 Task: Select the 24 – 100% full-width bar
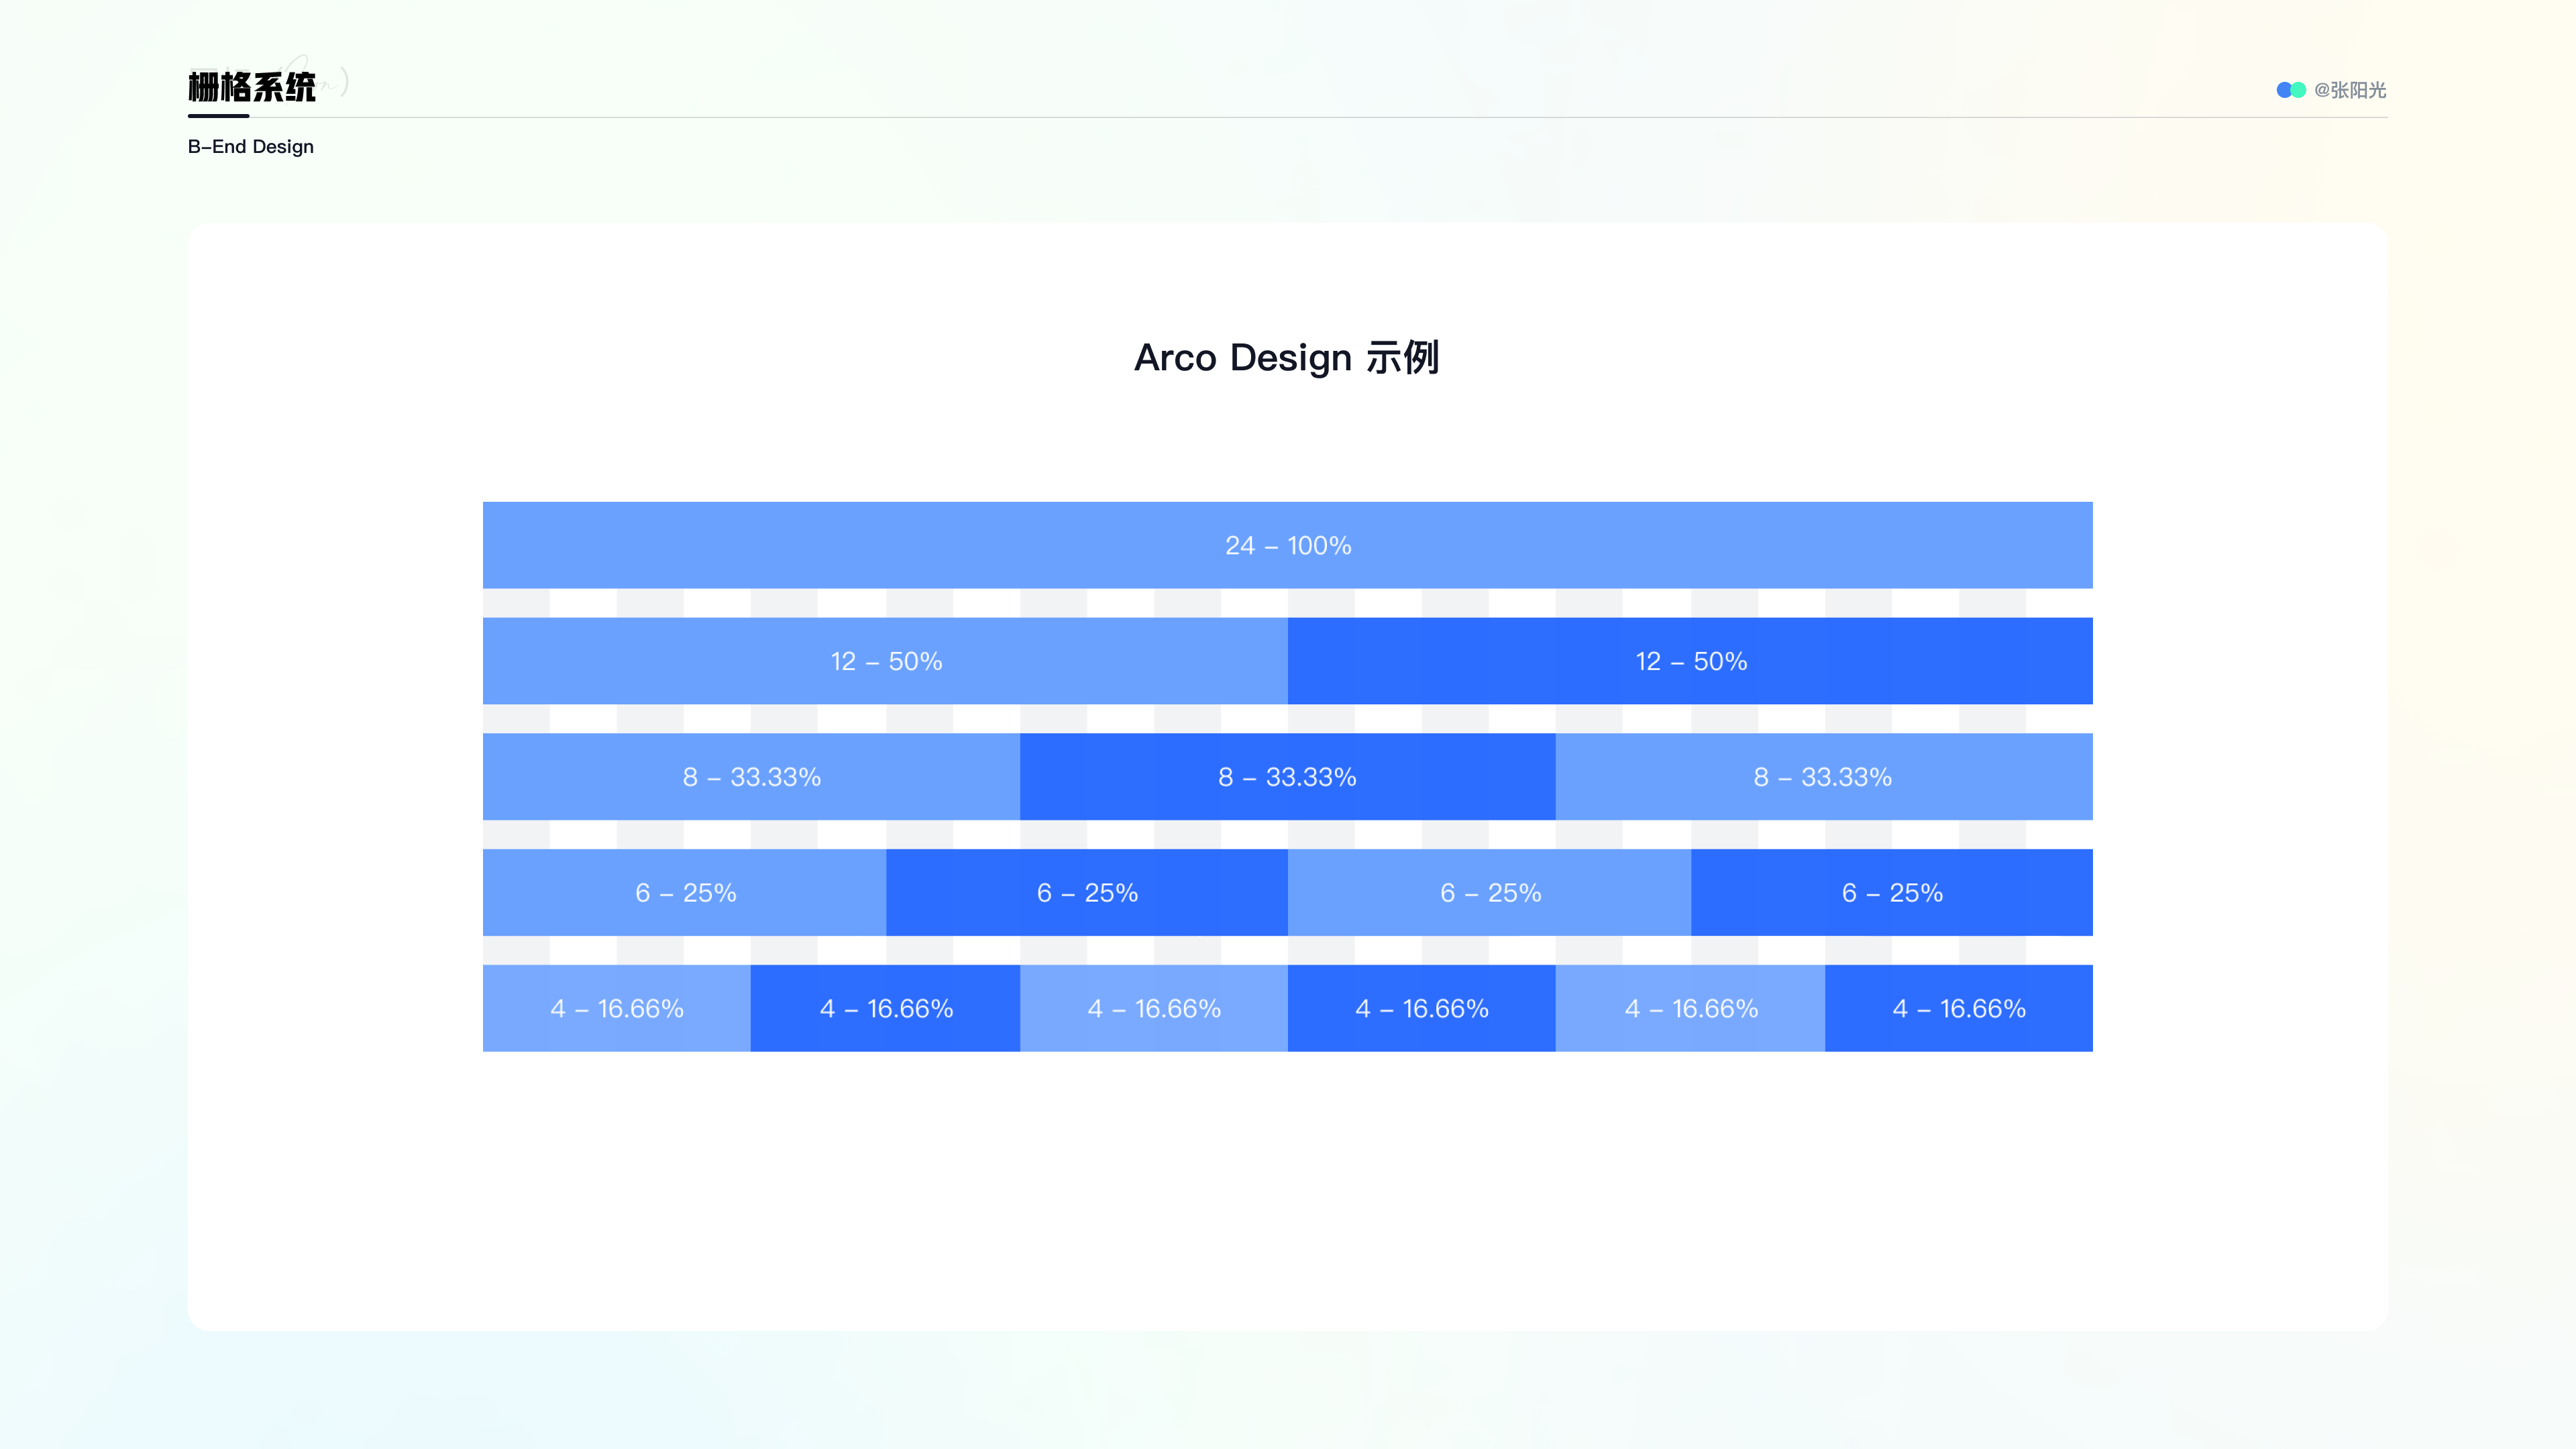tap(1288, 545)
